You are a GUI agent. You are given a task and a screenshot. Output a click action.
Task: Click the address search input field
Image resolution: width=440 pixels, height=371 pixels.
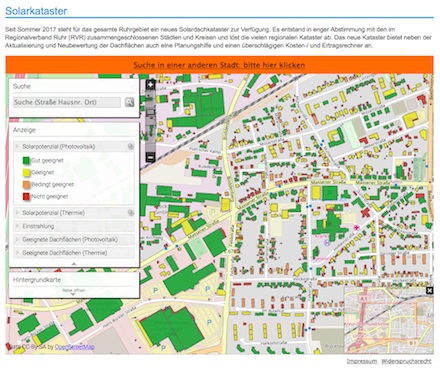point(67,102)
